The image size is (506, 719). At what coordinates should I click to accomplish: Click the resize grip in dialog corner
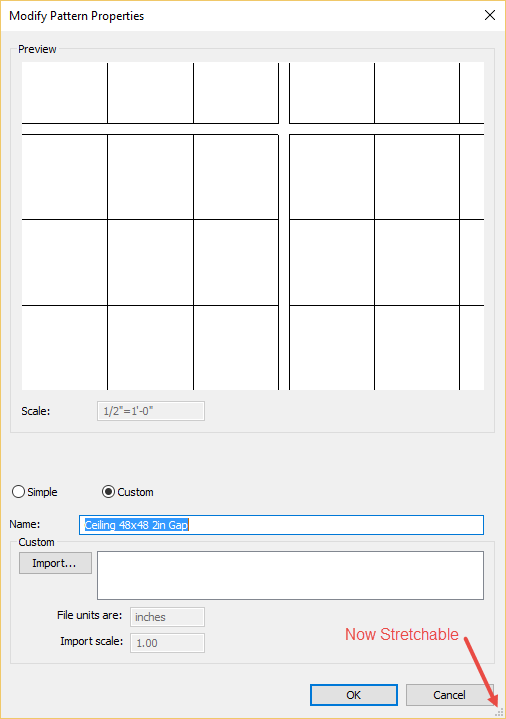pos(499,712)
